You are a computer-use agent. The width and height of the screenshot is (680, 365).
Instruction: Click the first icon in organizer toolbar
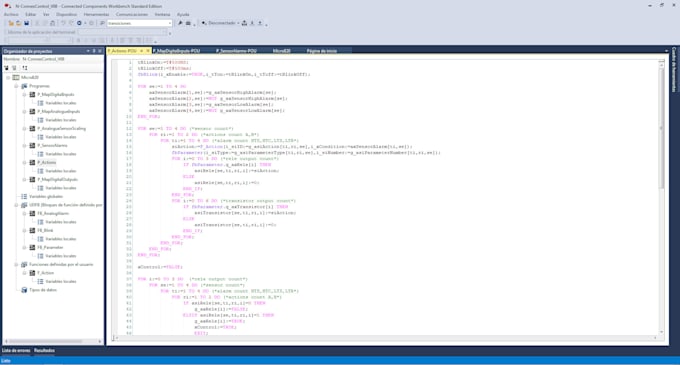[x=7, y=68]
